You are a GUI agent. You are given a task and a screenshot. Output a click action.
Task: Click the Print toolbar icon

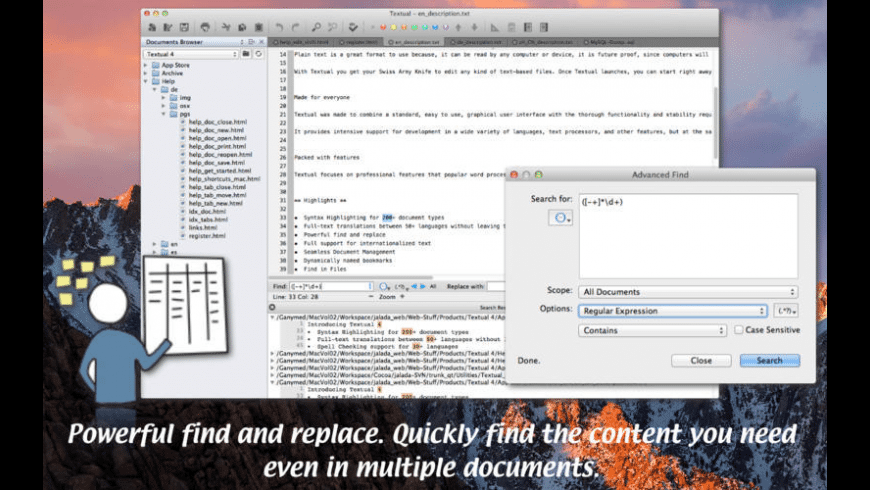pos(205,27)
